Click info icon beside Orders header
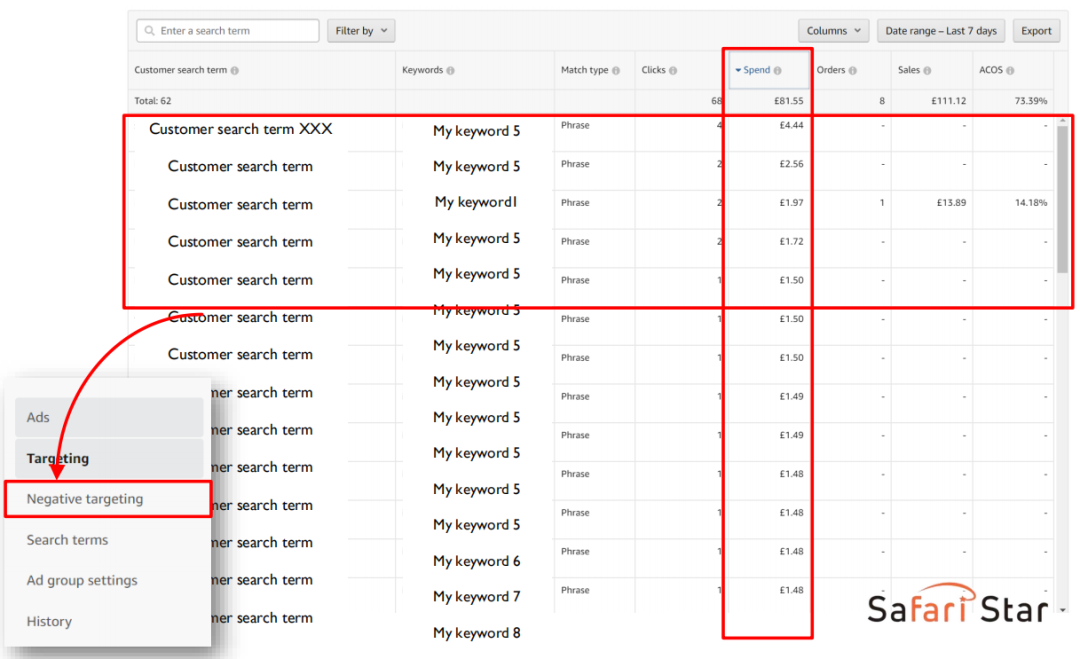The image size is (1080, 659). click(853, 71)
